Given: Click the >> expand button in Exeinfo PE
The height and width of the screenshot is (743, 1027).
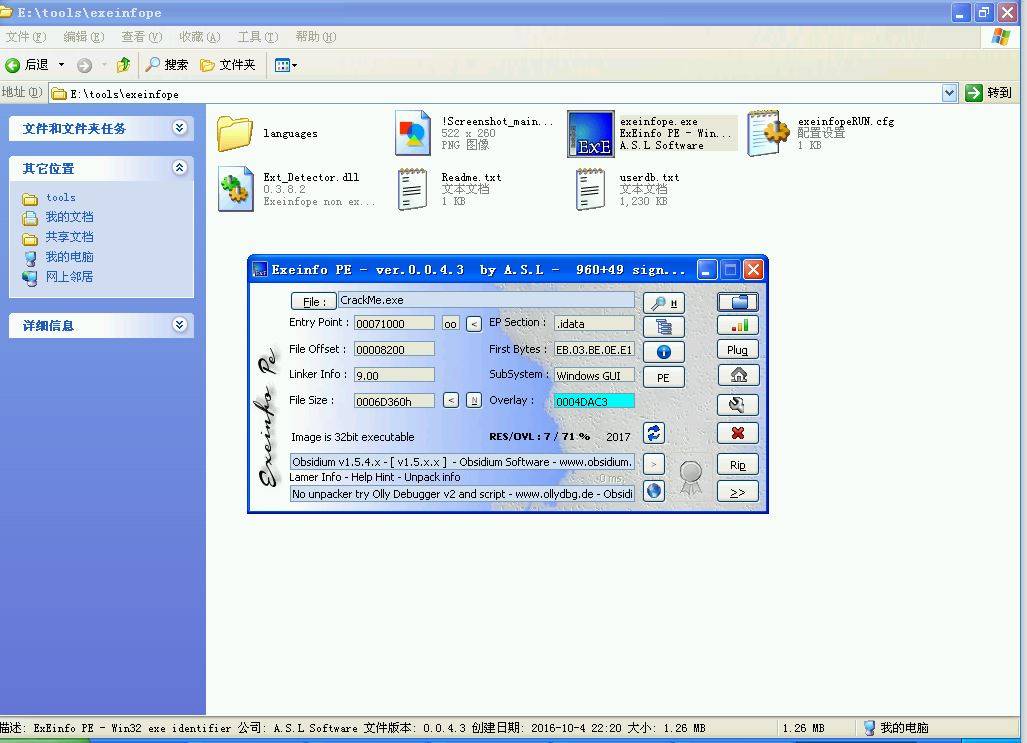Looking at the screenshot, I should (738, 491).
